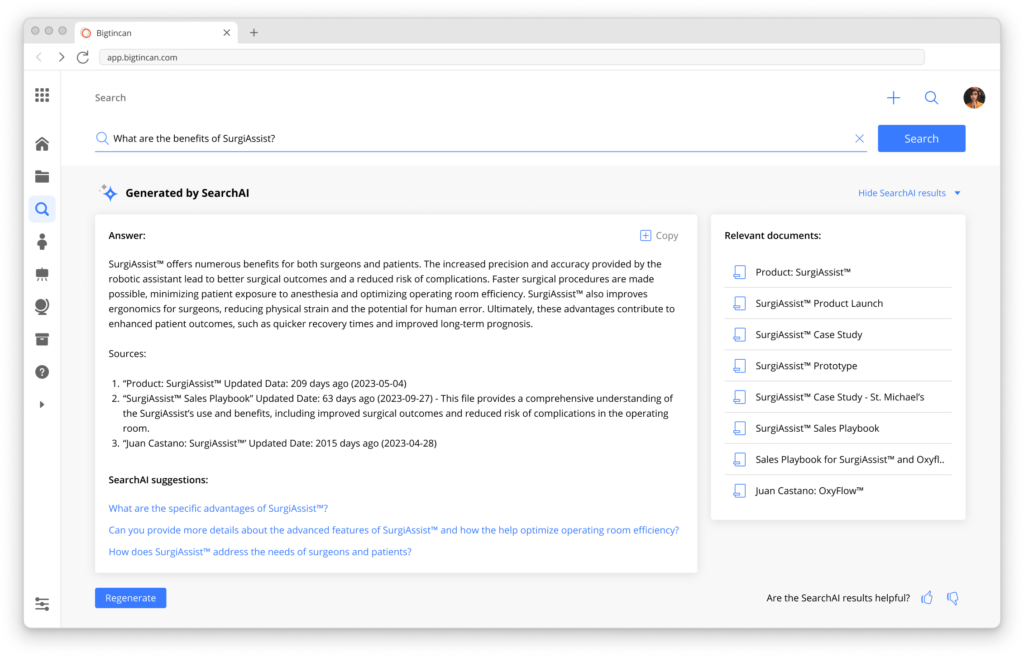Viewport: 1024px width, 657px height.
Task: Open a new browser tab
Action: [x=254, y=33]
